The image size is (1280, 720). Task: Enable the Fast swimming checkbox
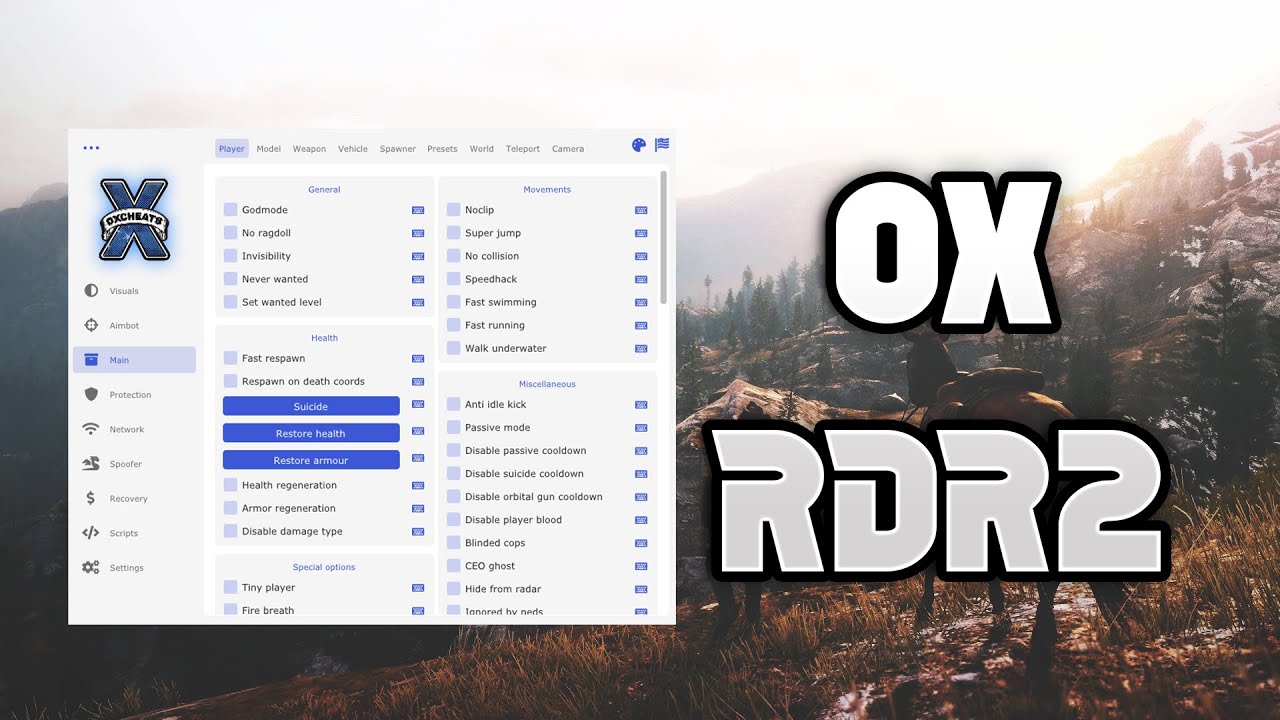453,302
